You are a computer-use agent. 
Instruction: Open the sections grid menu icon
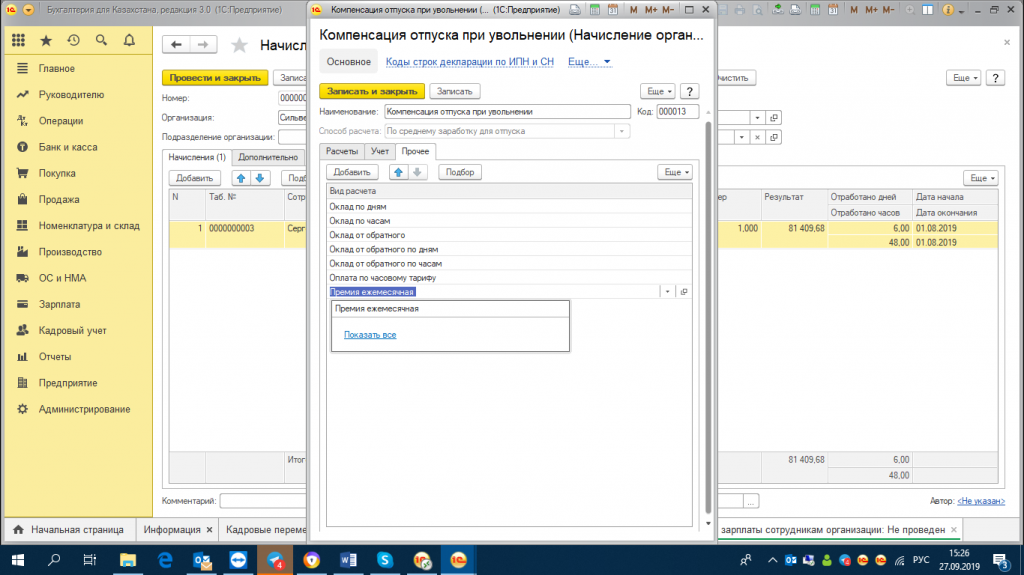point(18,41)
